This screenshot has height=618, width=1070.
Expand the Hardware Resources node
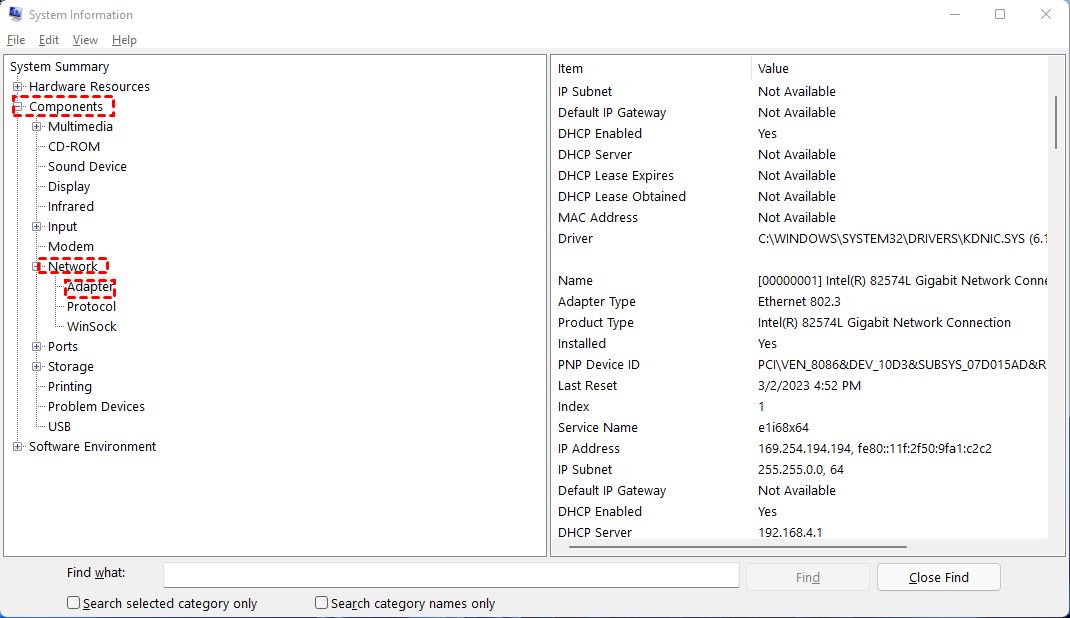(18, 87)
